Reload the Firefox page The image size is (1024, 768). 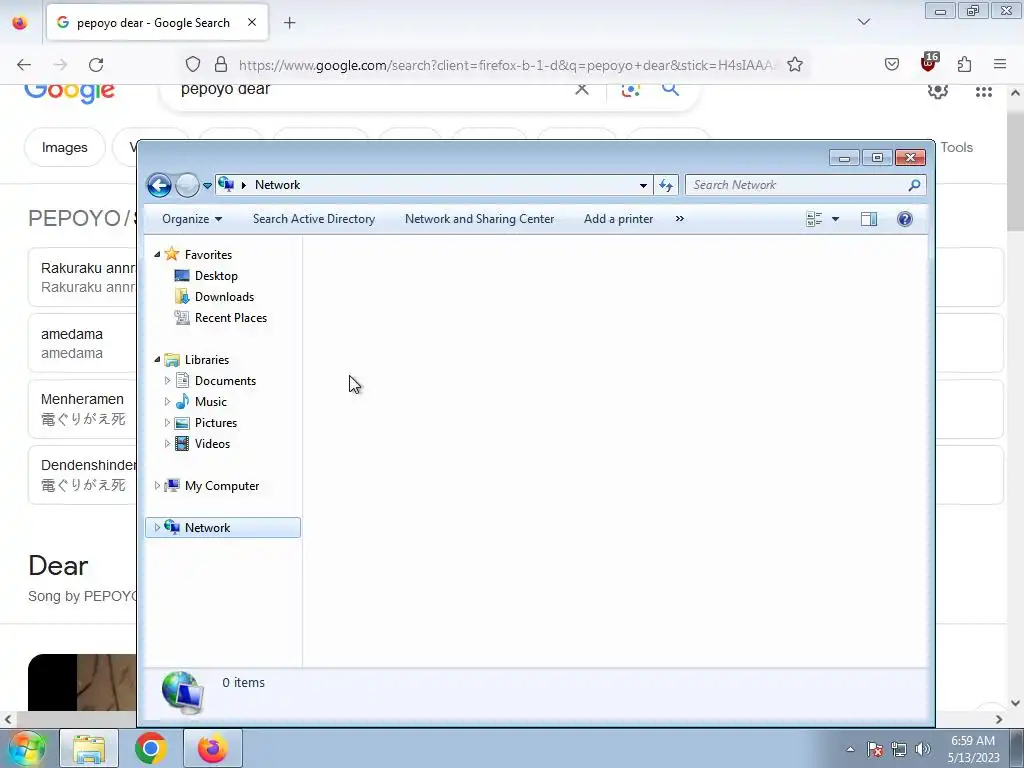(96, 65)
